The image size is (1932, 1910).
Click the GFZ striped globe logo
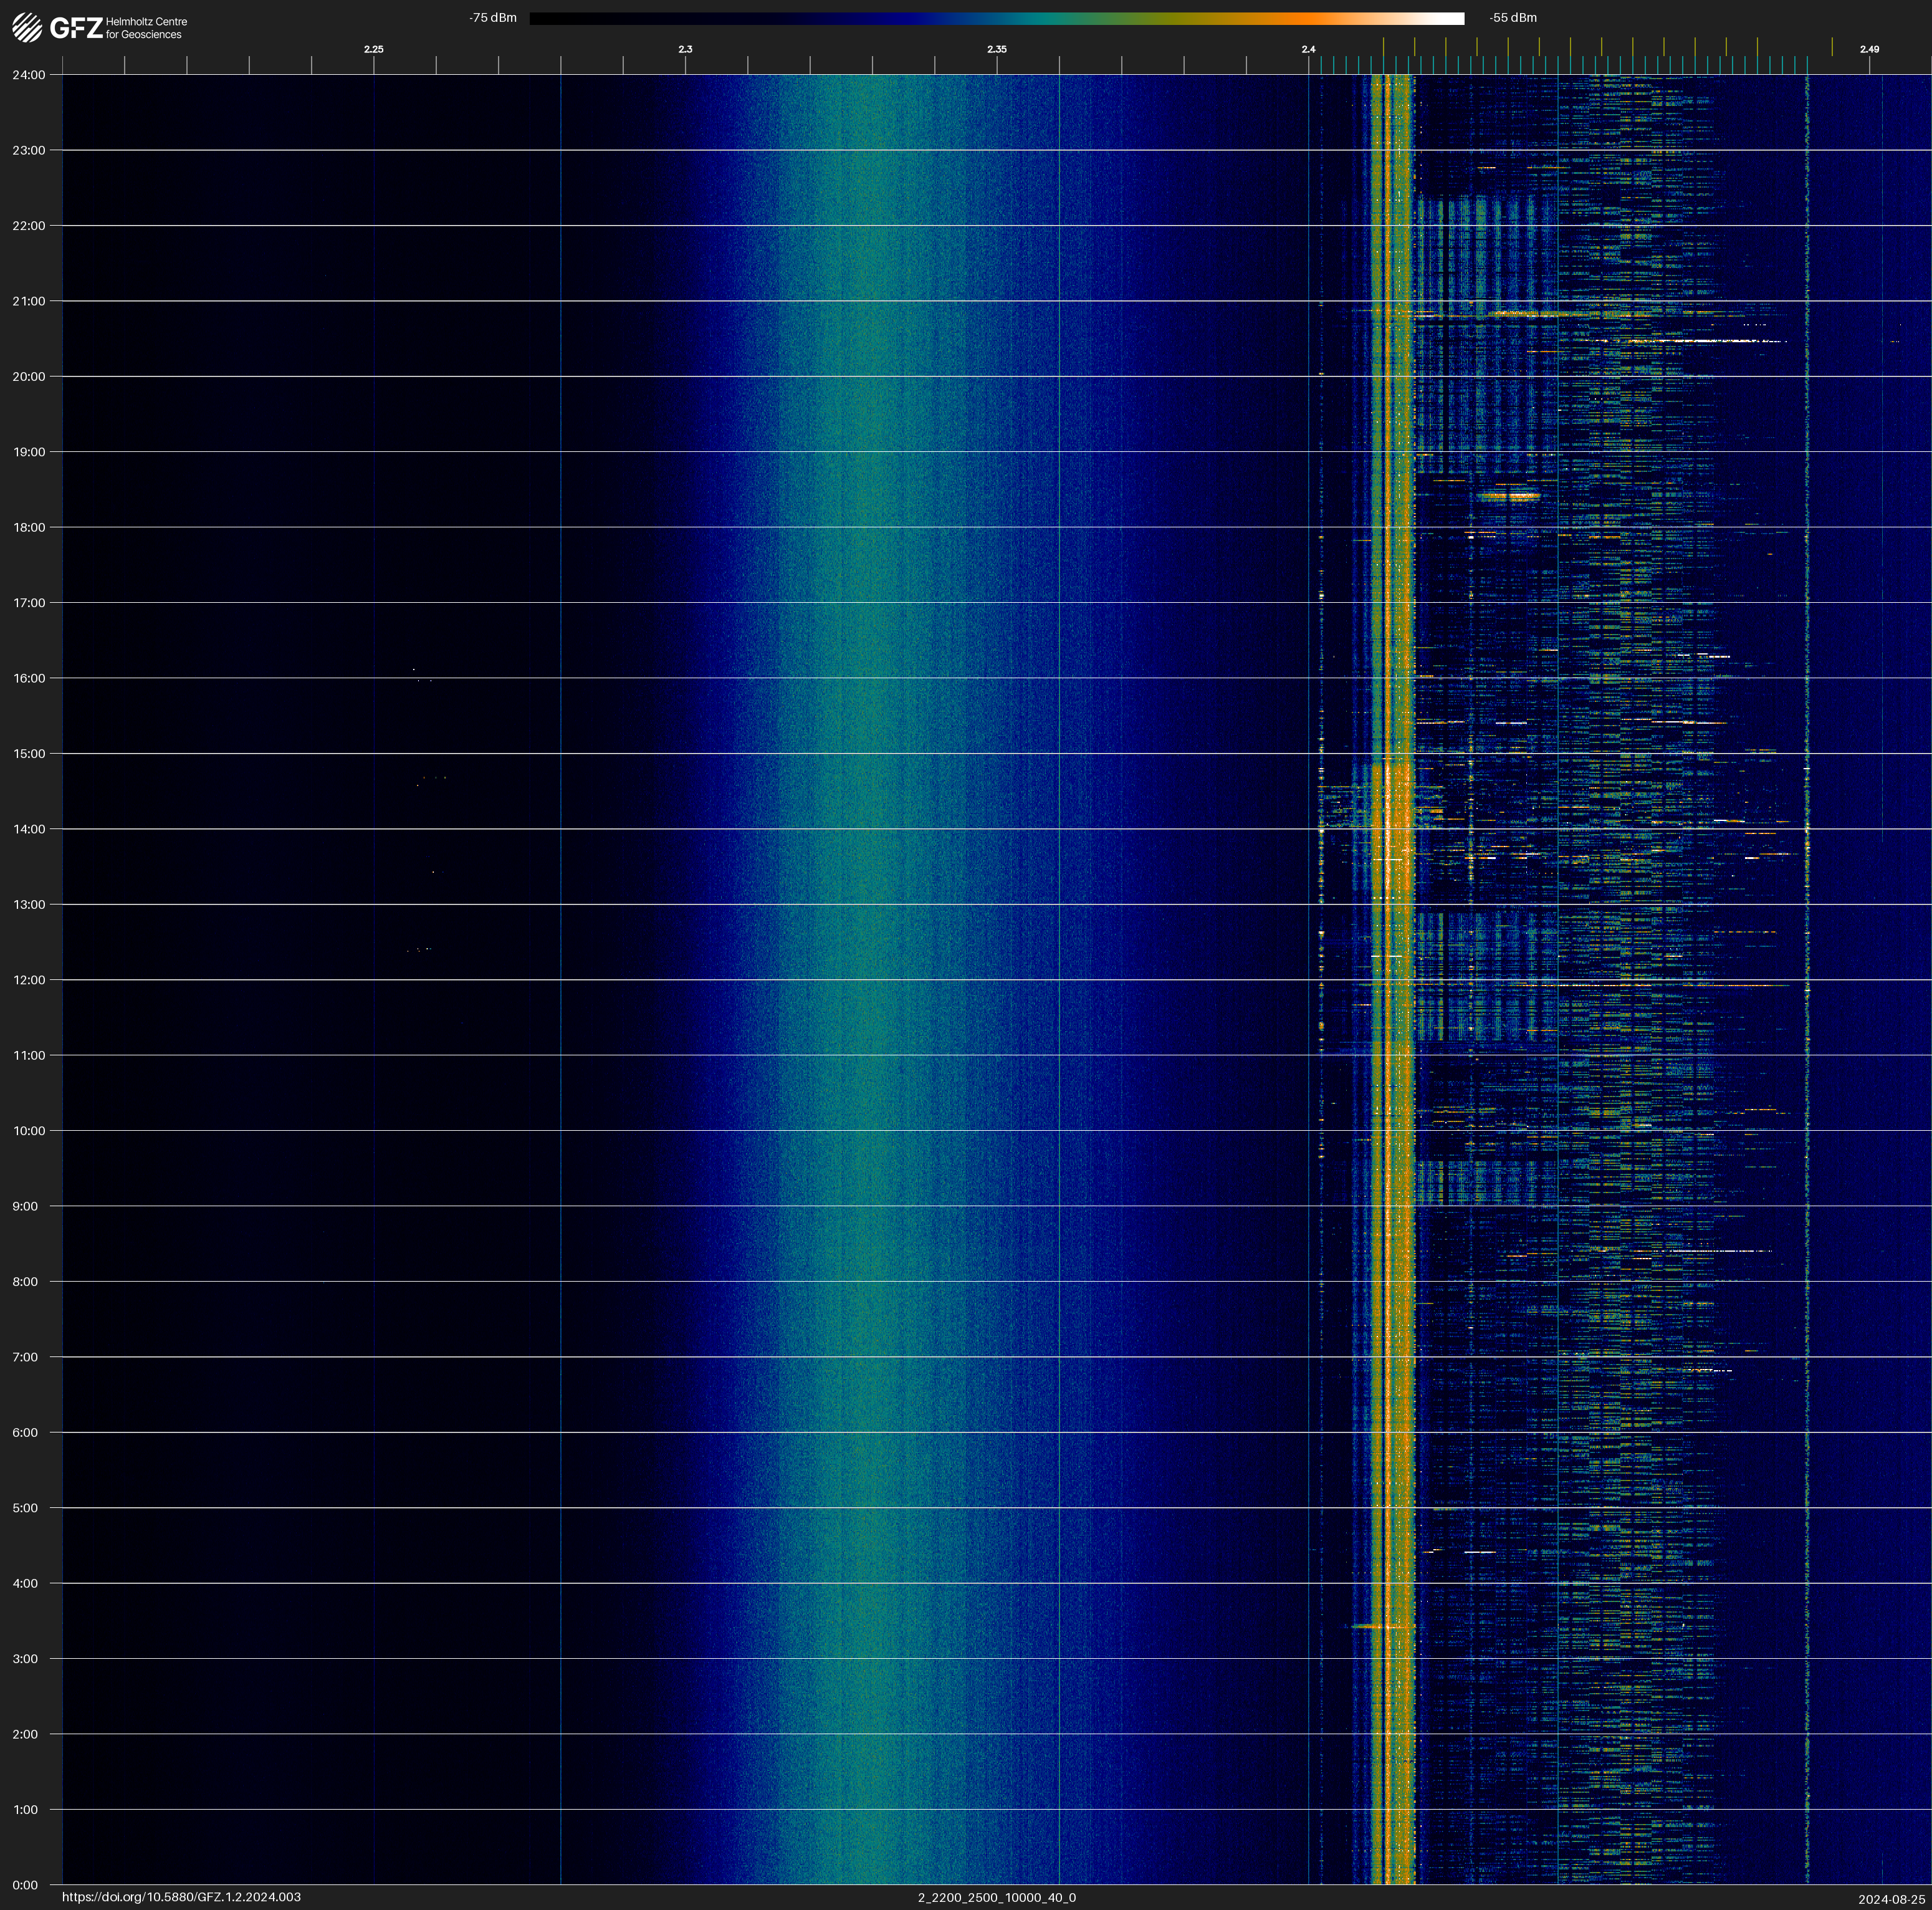(27, 27)
